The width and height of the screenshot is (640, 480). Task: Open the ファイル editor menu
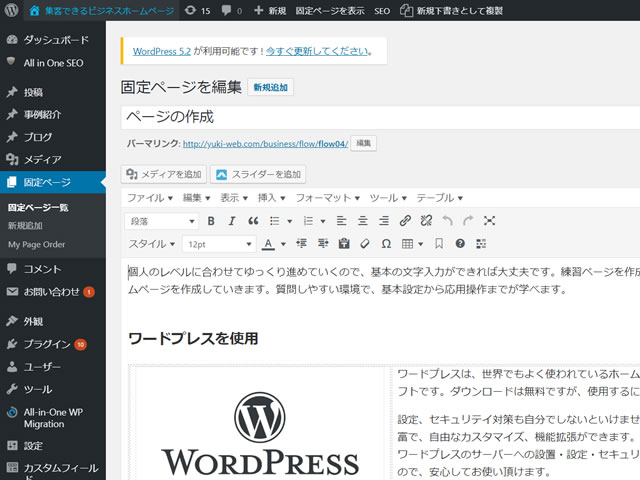150,198
